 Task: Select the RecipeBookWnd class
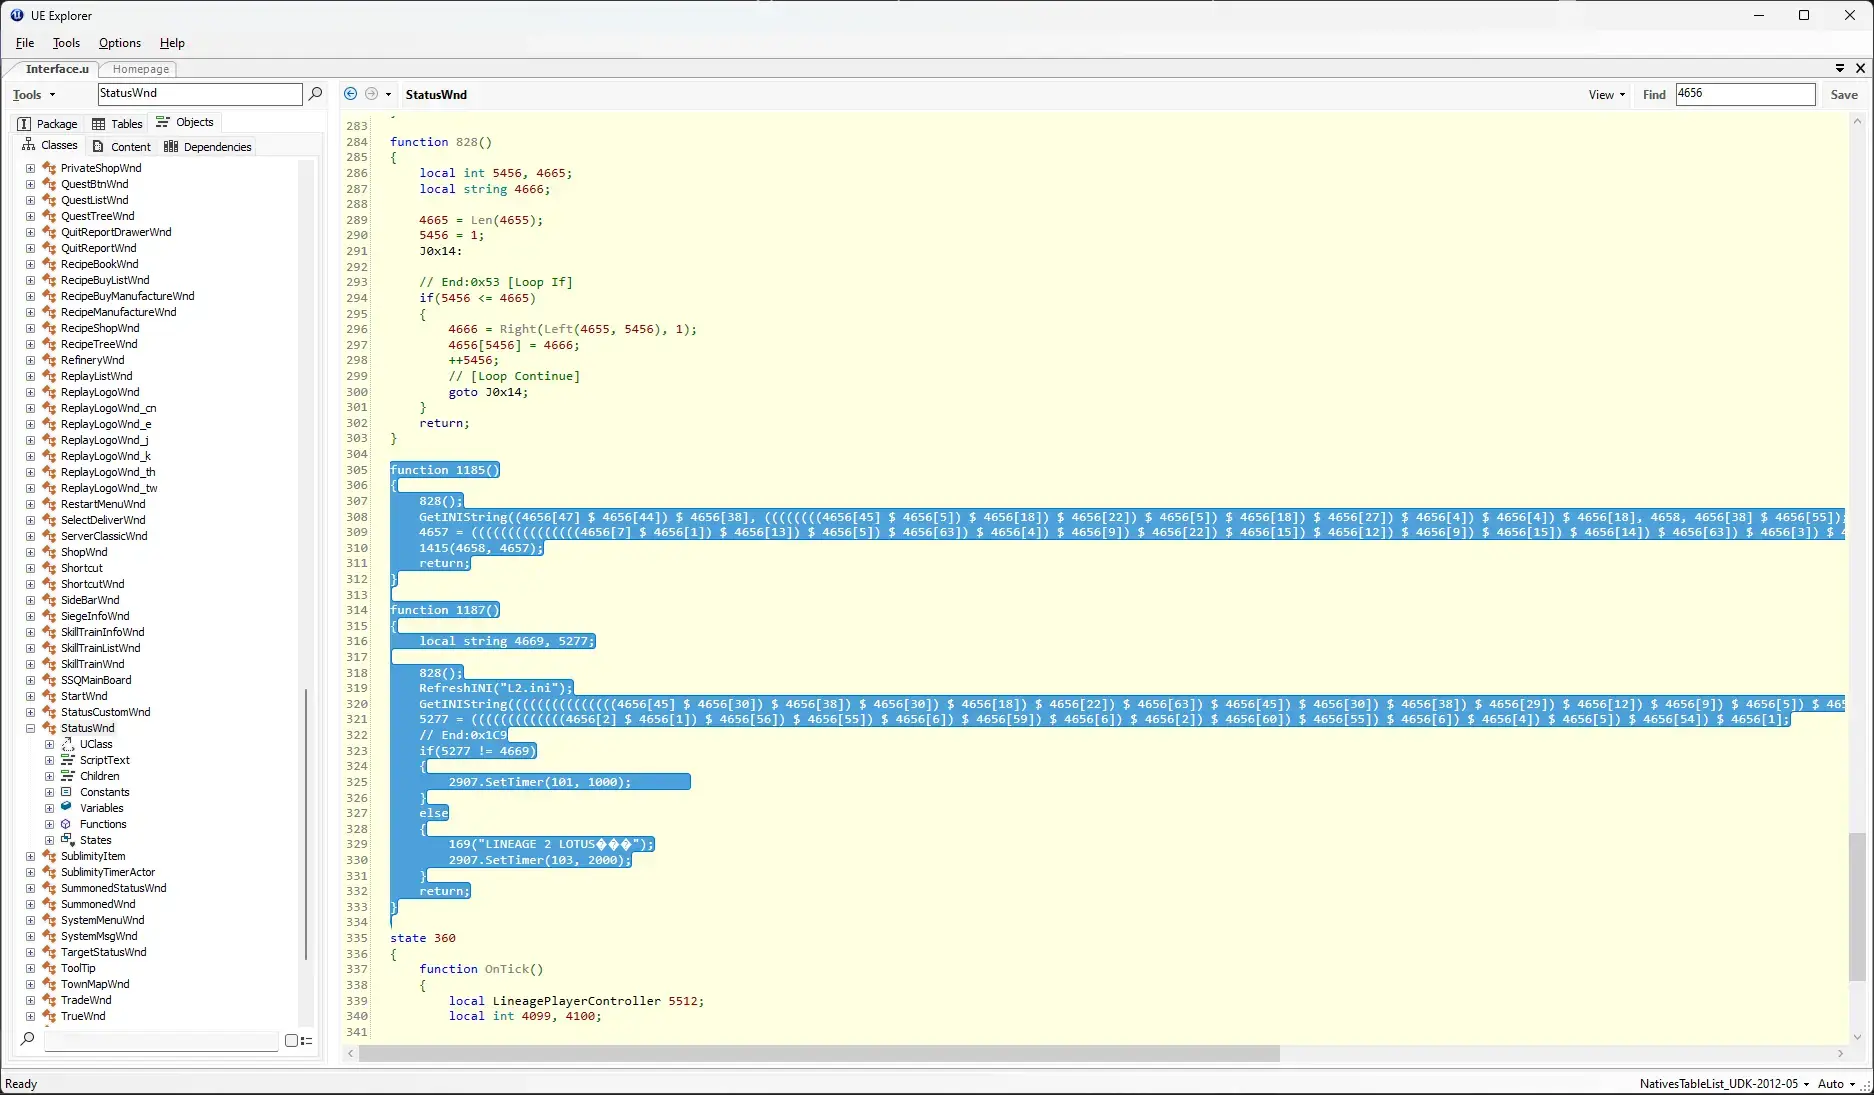[99, 264]
